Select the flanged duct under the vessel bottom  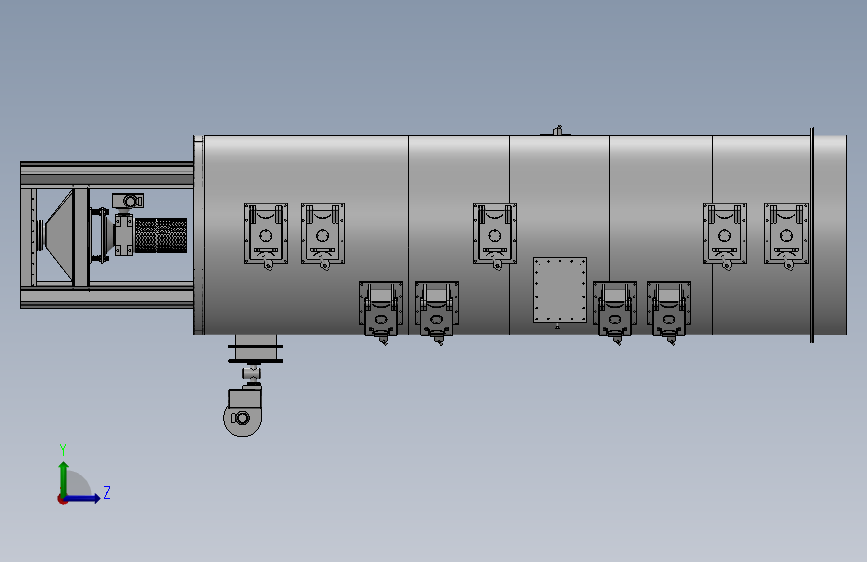[x=255, y=349]
